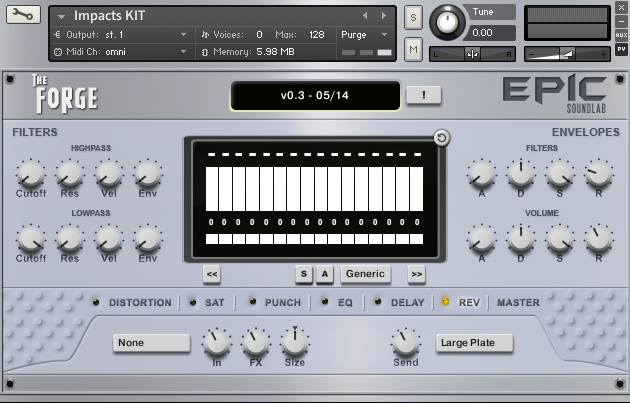The width and height of the screenshot is (630, 403).
Task: Click the Lowpass Cutoff knob
Action: pyautogui.click(x=31, y=239)
